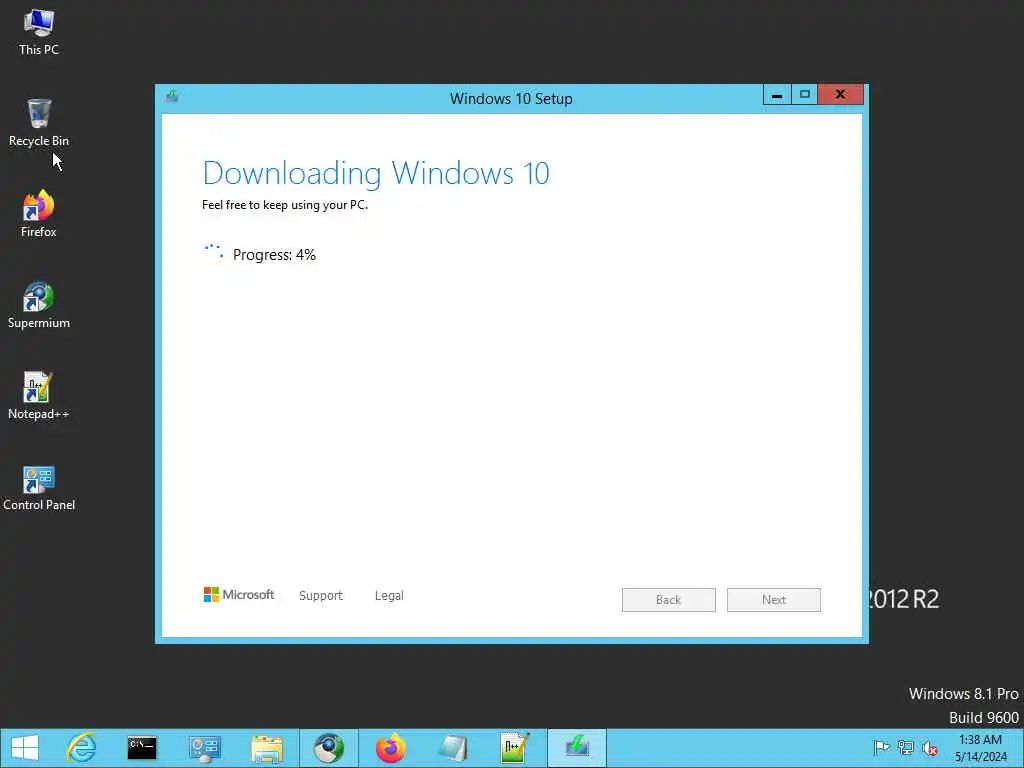Show the clock showing 1:38 AM

[980, 748]
